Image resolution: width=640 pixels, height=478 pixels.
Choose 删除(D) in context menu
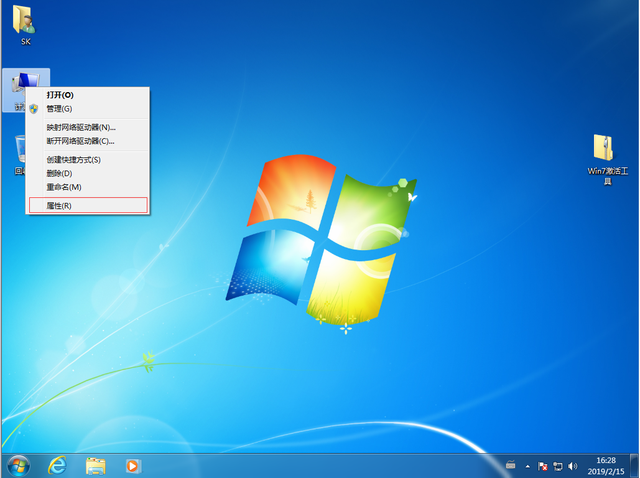[x=87, y=173]
